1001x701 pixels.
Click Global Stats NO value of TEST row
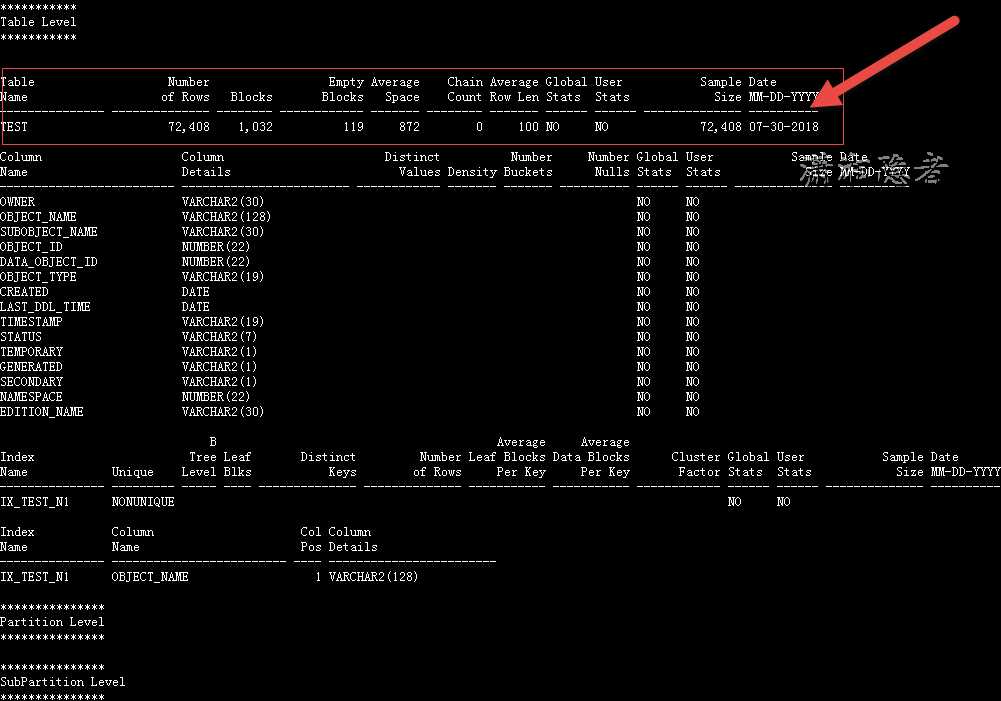pyautogui.click(x=553, y=126)
